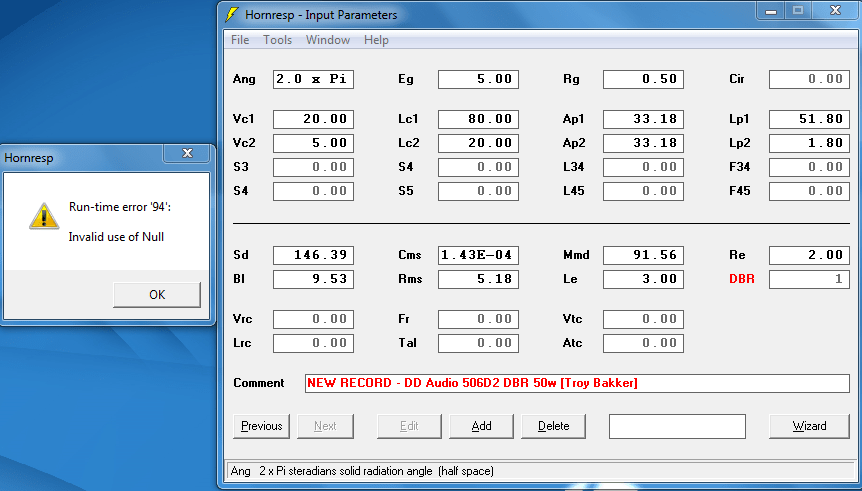The image size is (862, 491).
Task: Click the L34 input field
Action: tap(643, 167)
